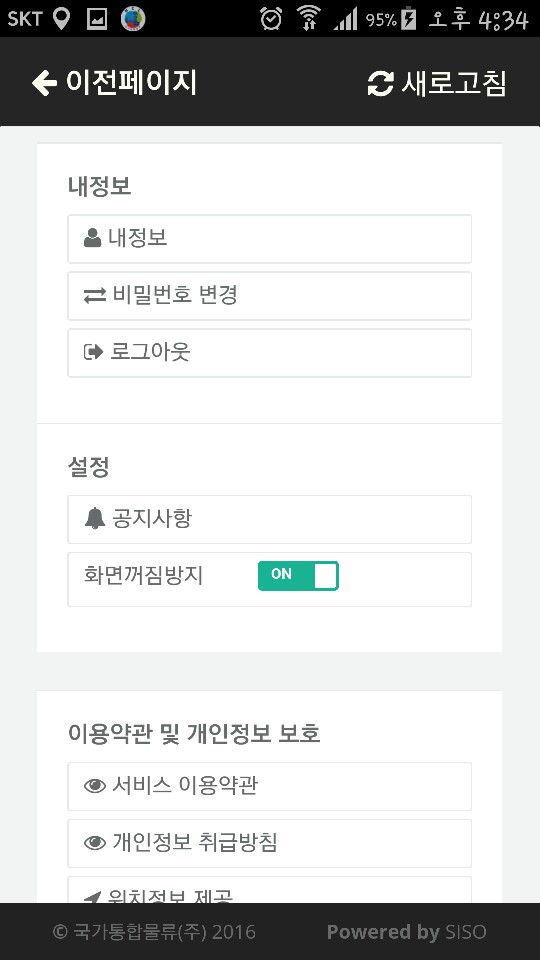Tap the person icon in 내정보 row

click(92, 238)
